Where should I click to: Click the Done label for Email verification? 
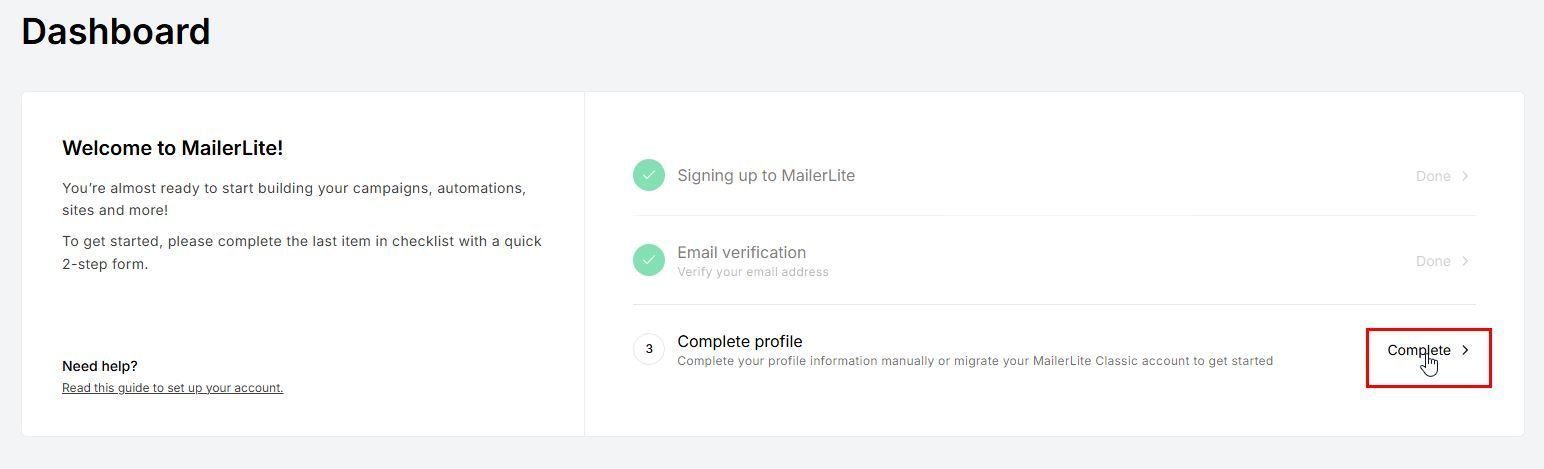click(x=1432, y=261)
